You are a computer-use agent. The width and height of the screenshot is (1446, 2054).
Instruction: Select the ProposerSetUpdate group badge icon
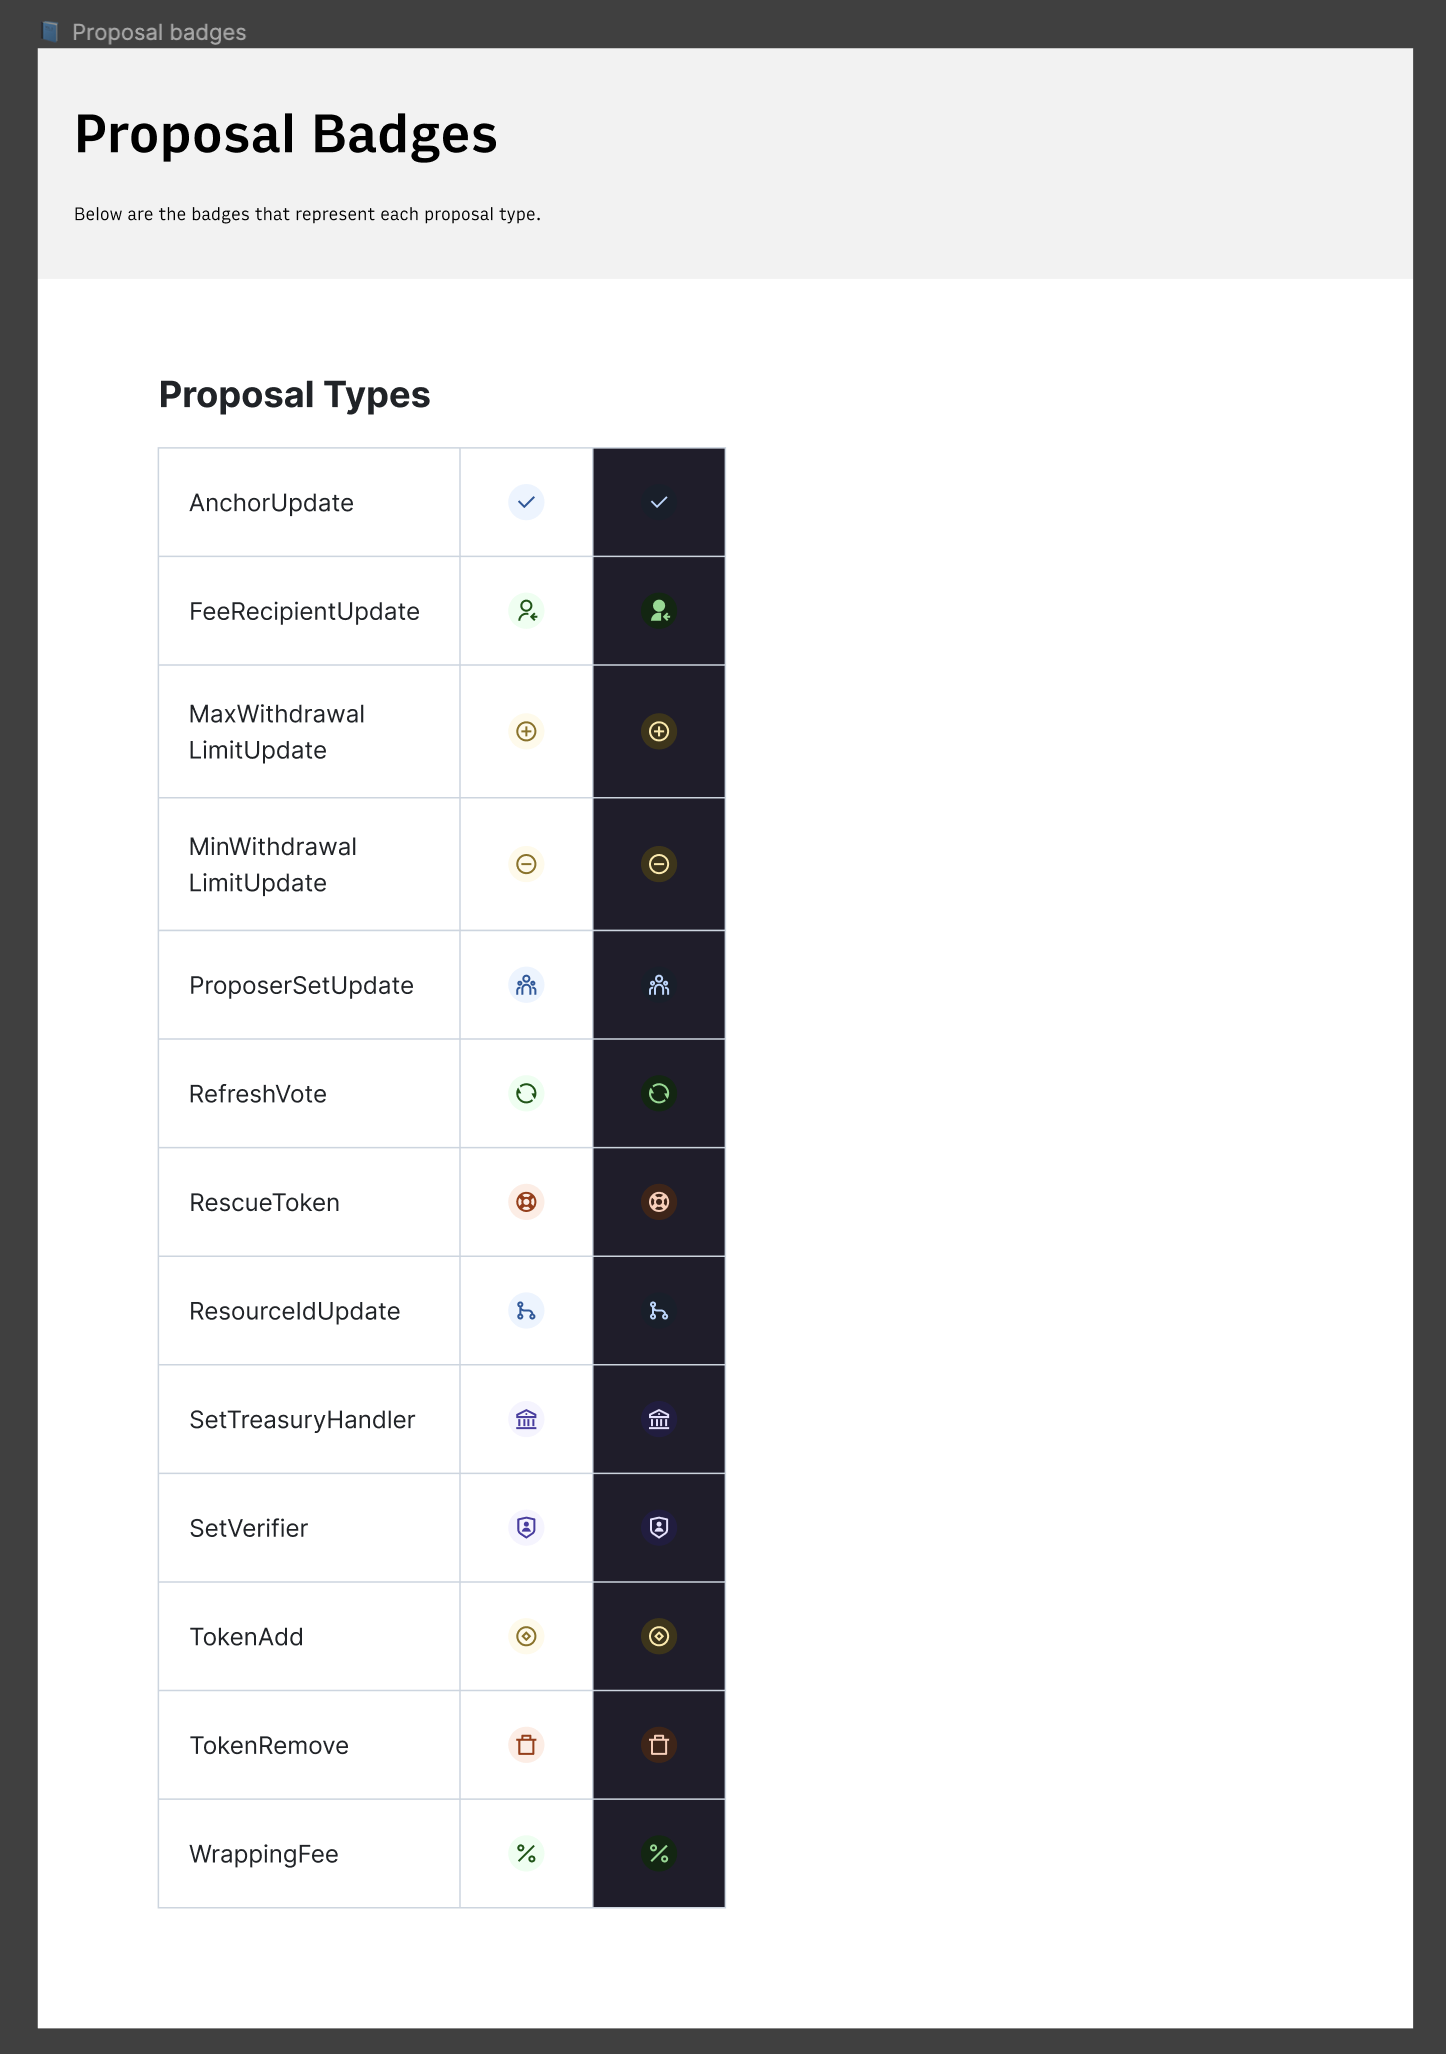526,985
